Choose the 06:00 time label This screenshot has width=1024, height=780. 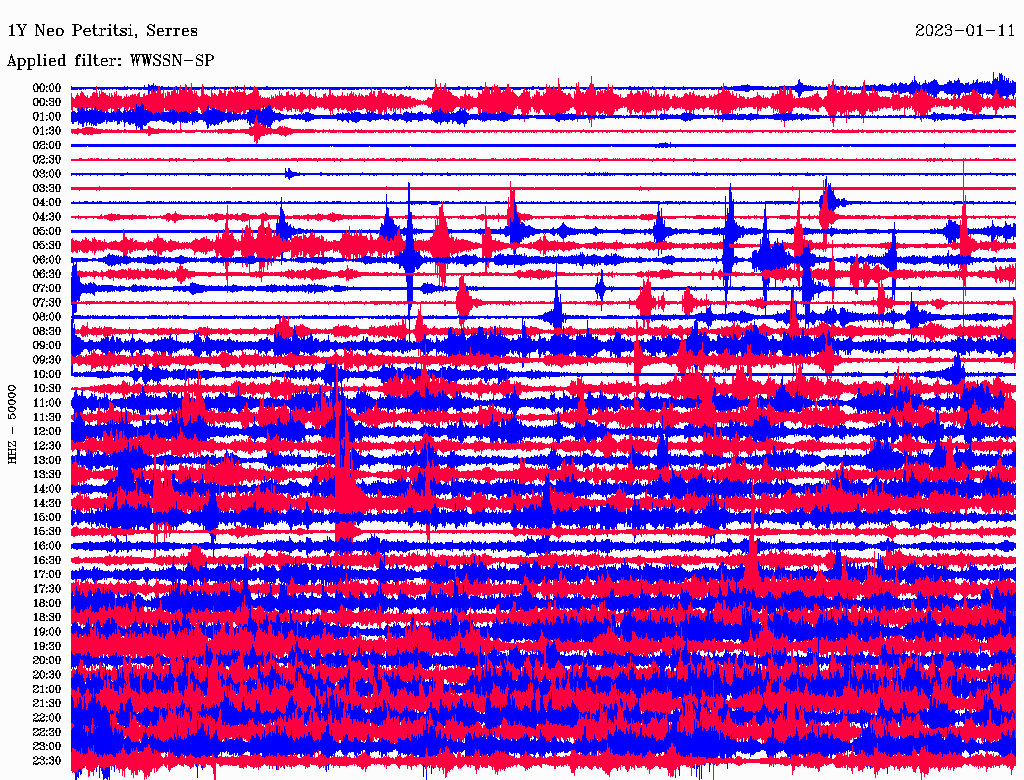(x=47, y=260)
